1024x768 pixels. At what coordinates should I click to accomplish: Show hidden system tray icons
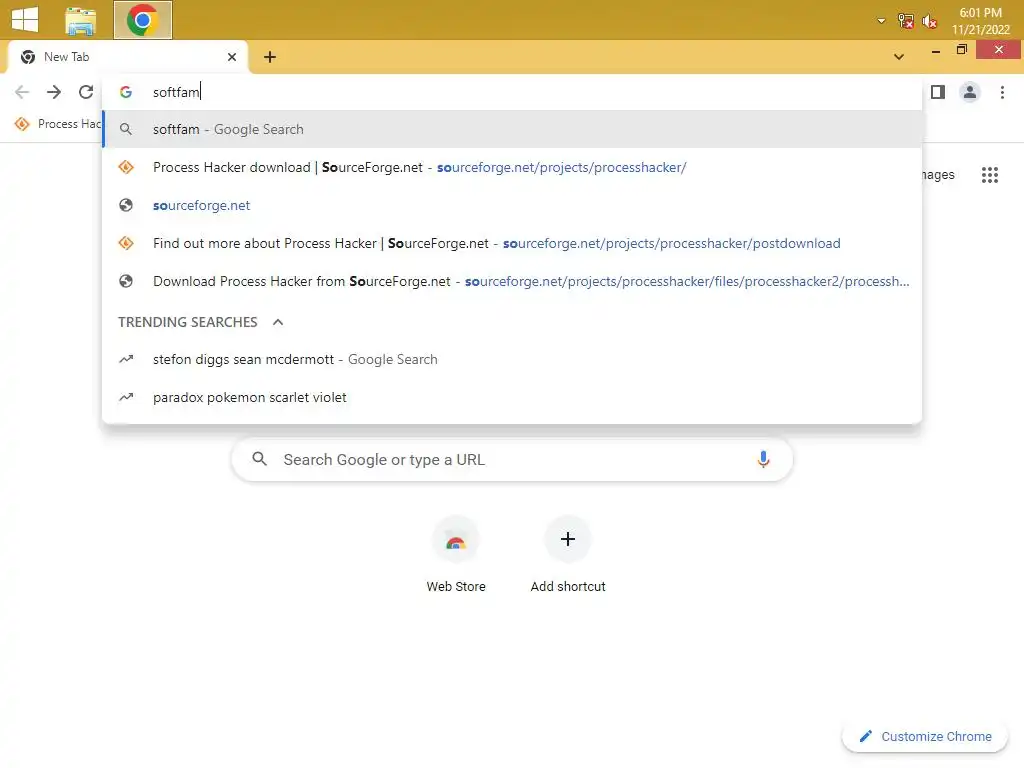pyautogui.click(x=881, y=21)
